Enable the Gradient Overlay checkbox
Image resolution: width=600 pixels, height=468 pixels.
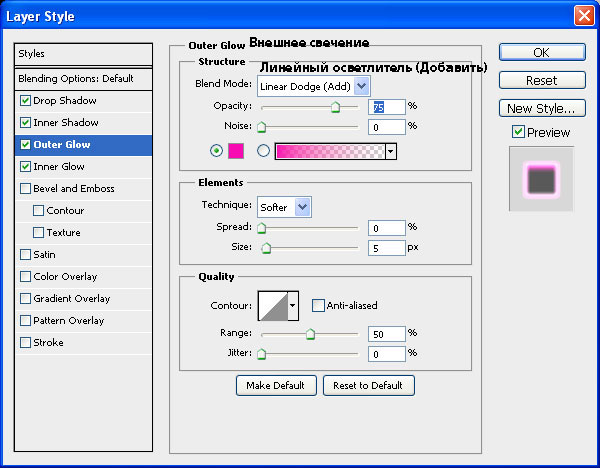(x=25, y=298)
